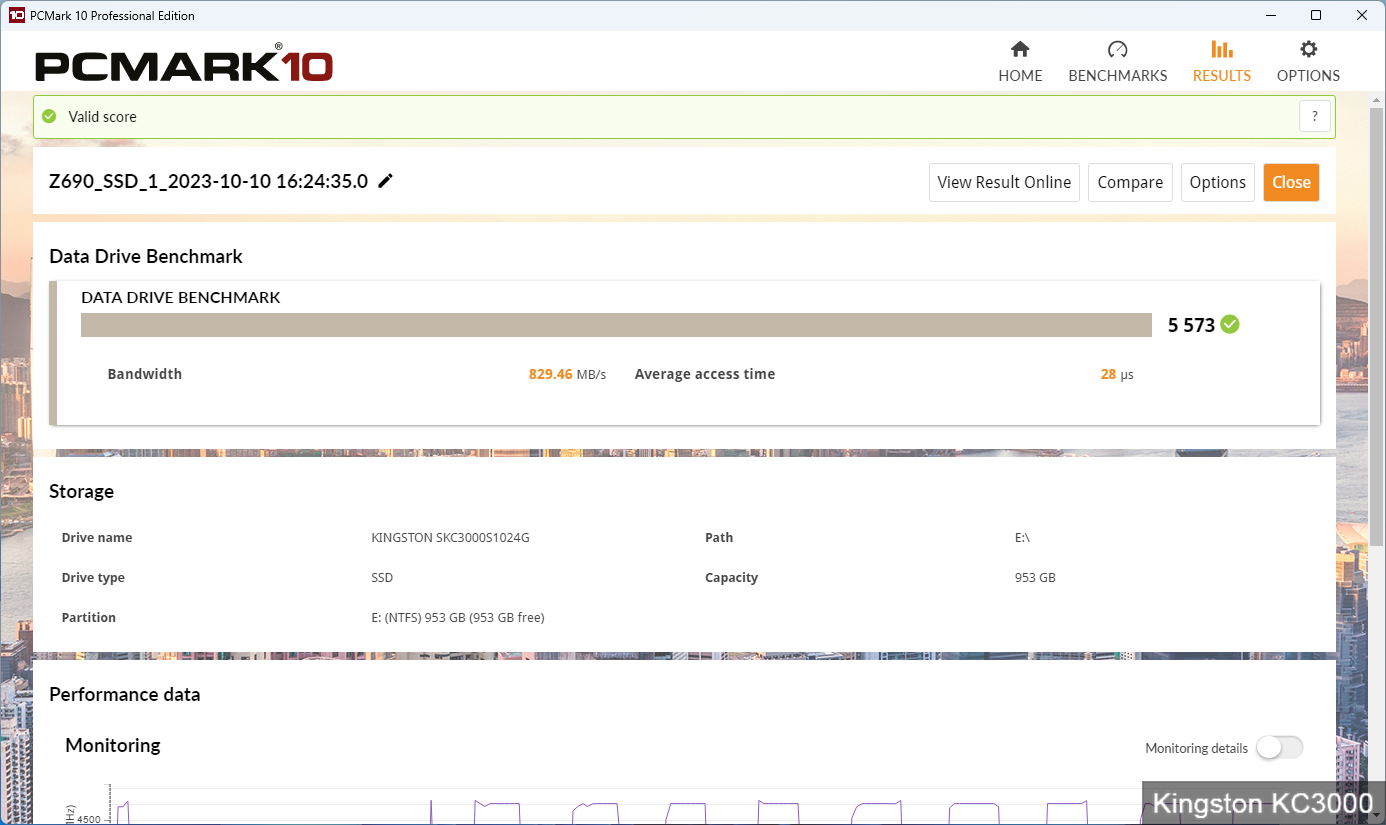Viewport: 1386px width, 825px height.
Task: Open the result Options button
Action: (x=1218, y=182)
